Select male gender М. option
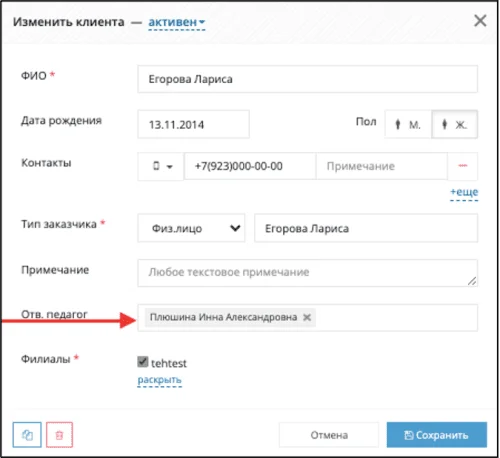The image size is (500, 458). pyautogui.click(x=408, y=124)
